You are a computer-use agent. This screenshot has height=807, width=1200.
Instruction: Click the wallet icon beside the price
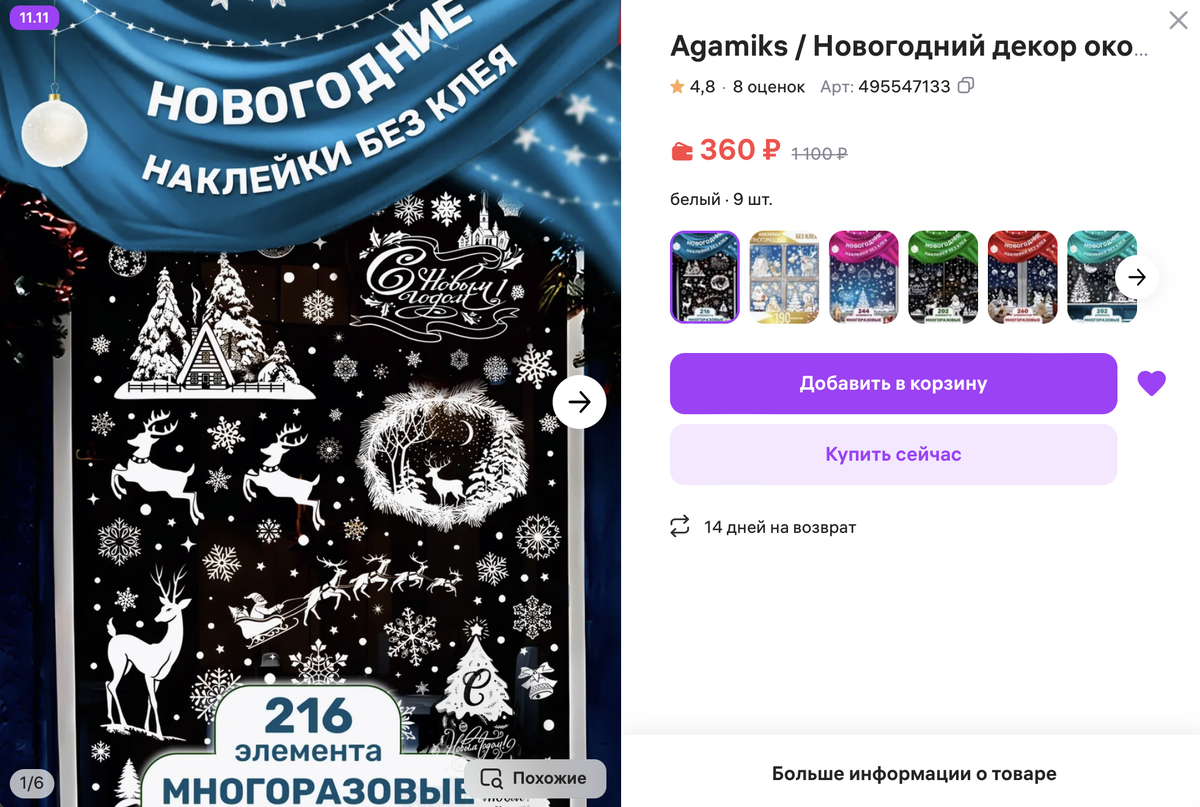pos(681,151)
